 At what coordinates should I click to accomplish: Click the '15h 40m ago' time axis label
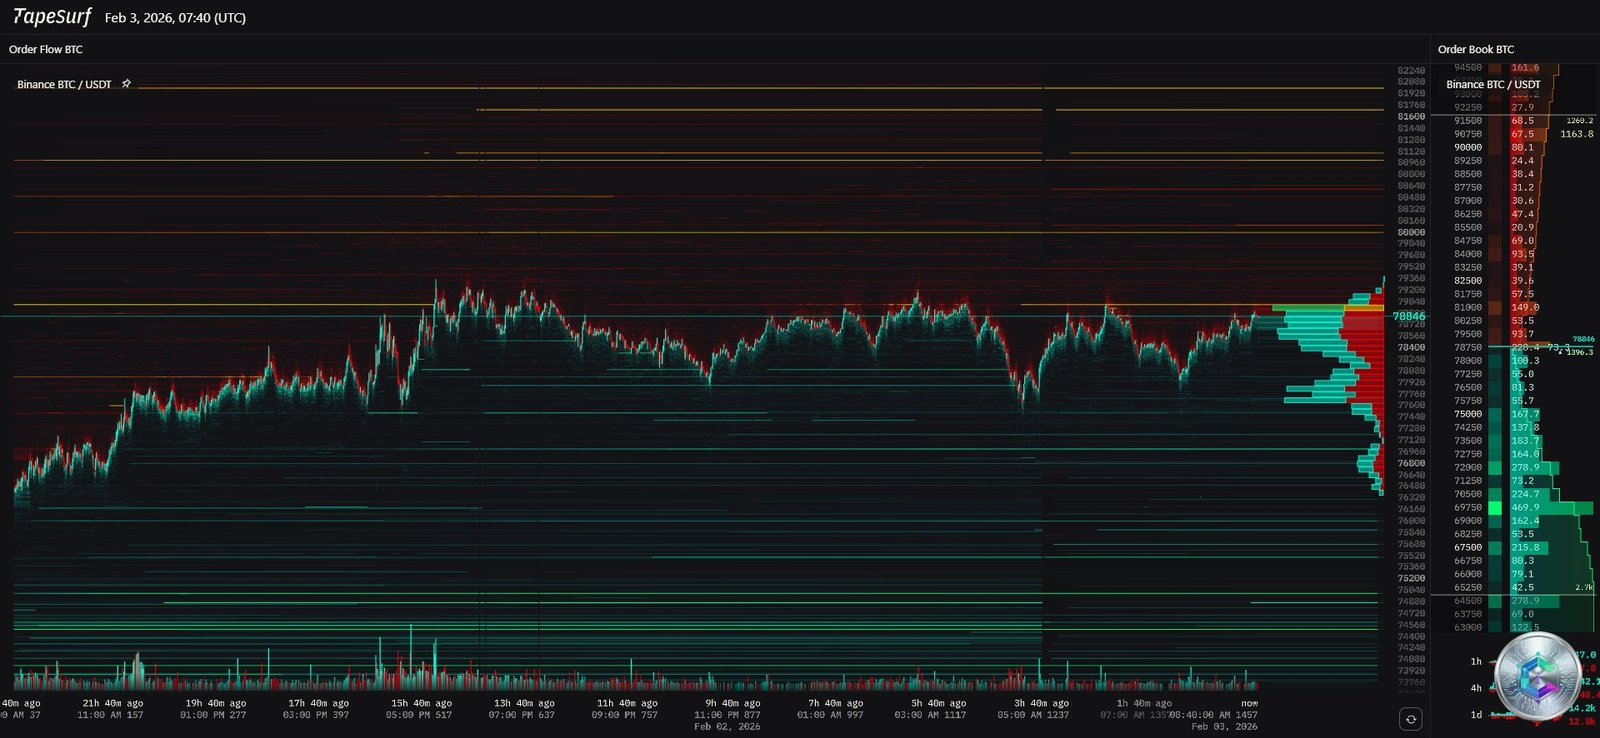pyautogui.click(x=421, y=703)
